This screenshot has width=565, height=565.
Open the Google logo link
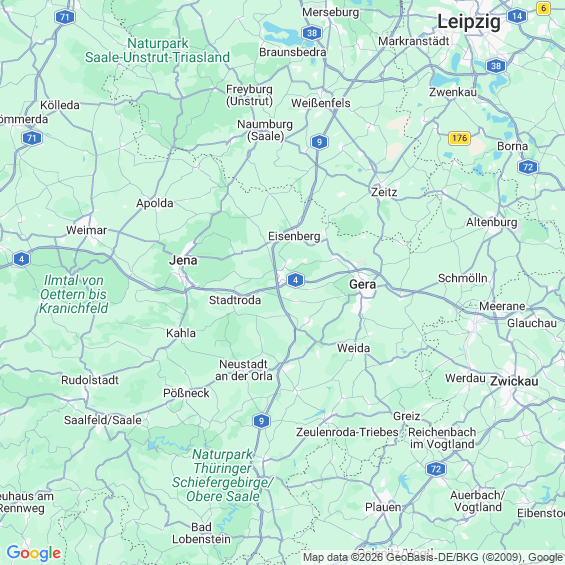(34, 553)
